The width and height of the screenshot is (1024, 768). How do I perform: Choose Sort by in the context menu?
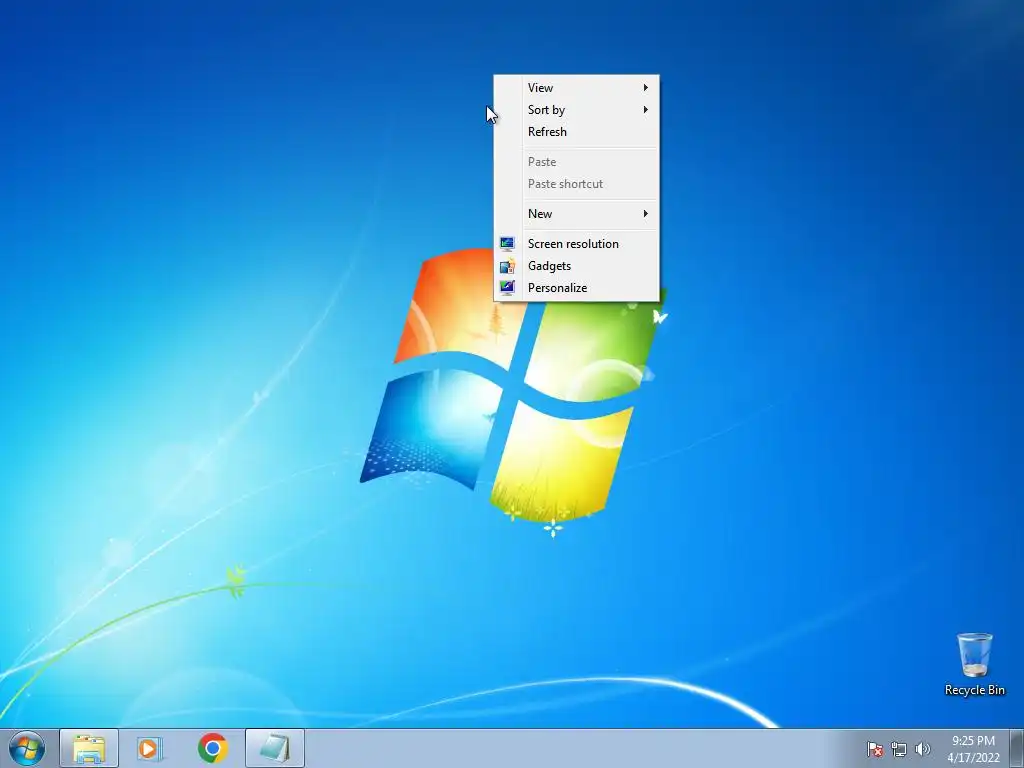576,110
